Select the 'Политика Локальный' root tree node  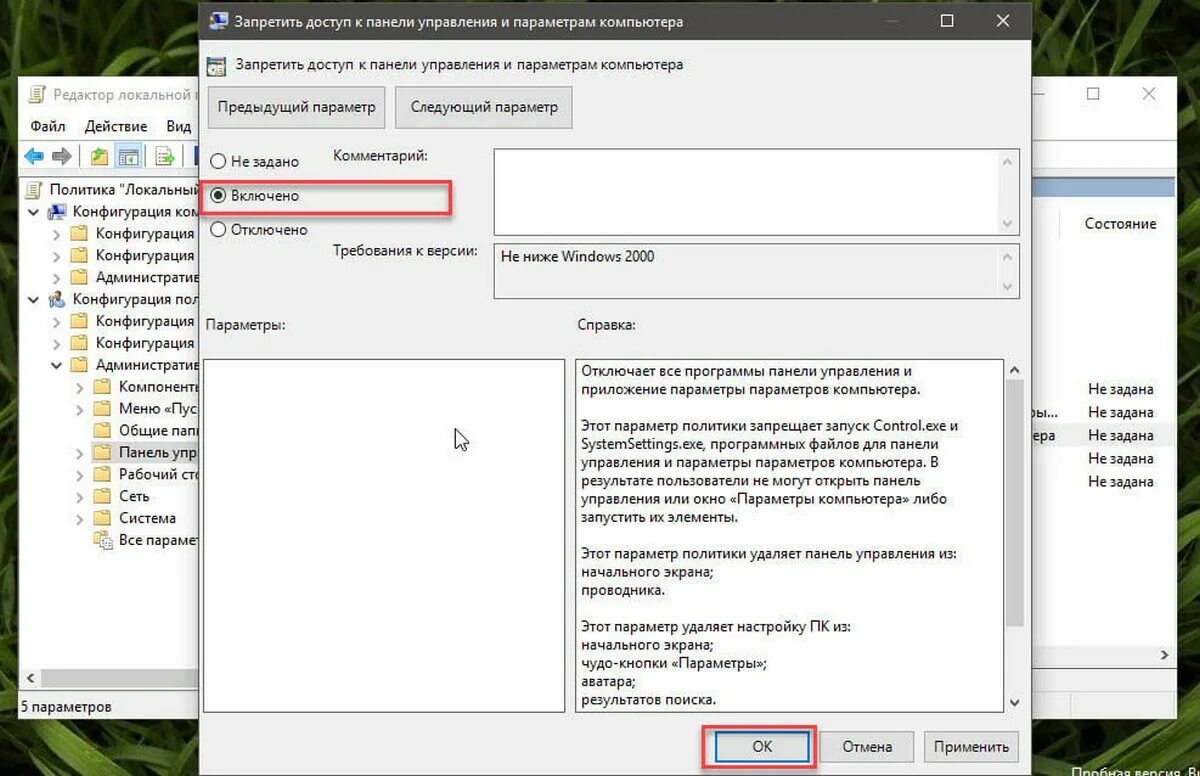click(124, 189)
